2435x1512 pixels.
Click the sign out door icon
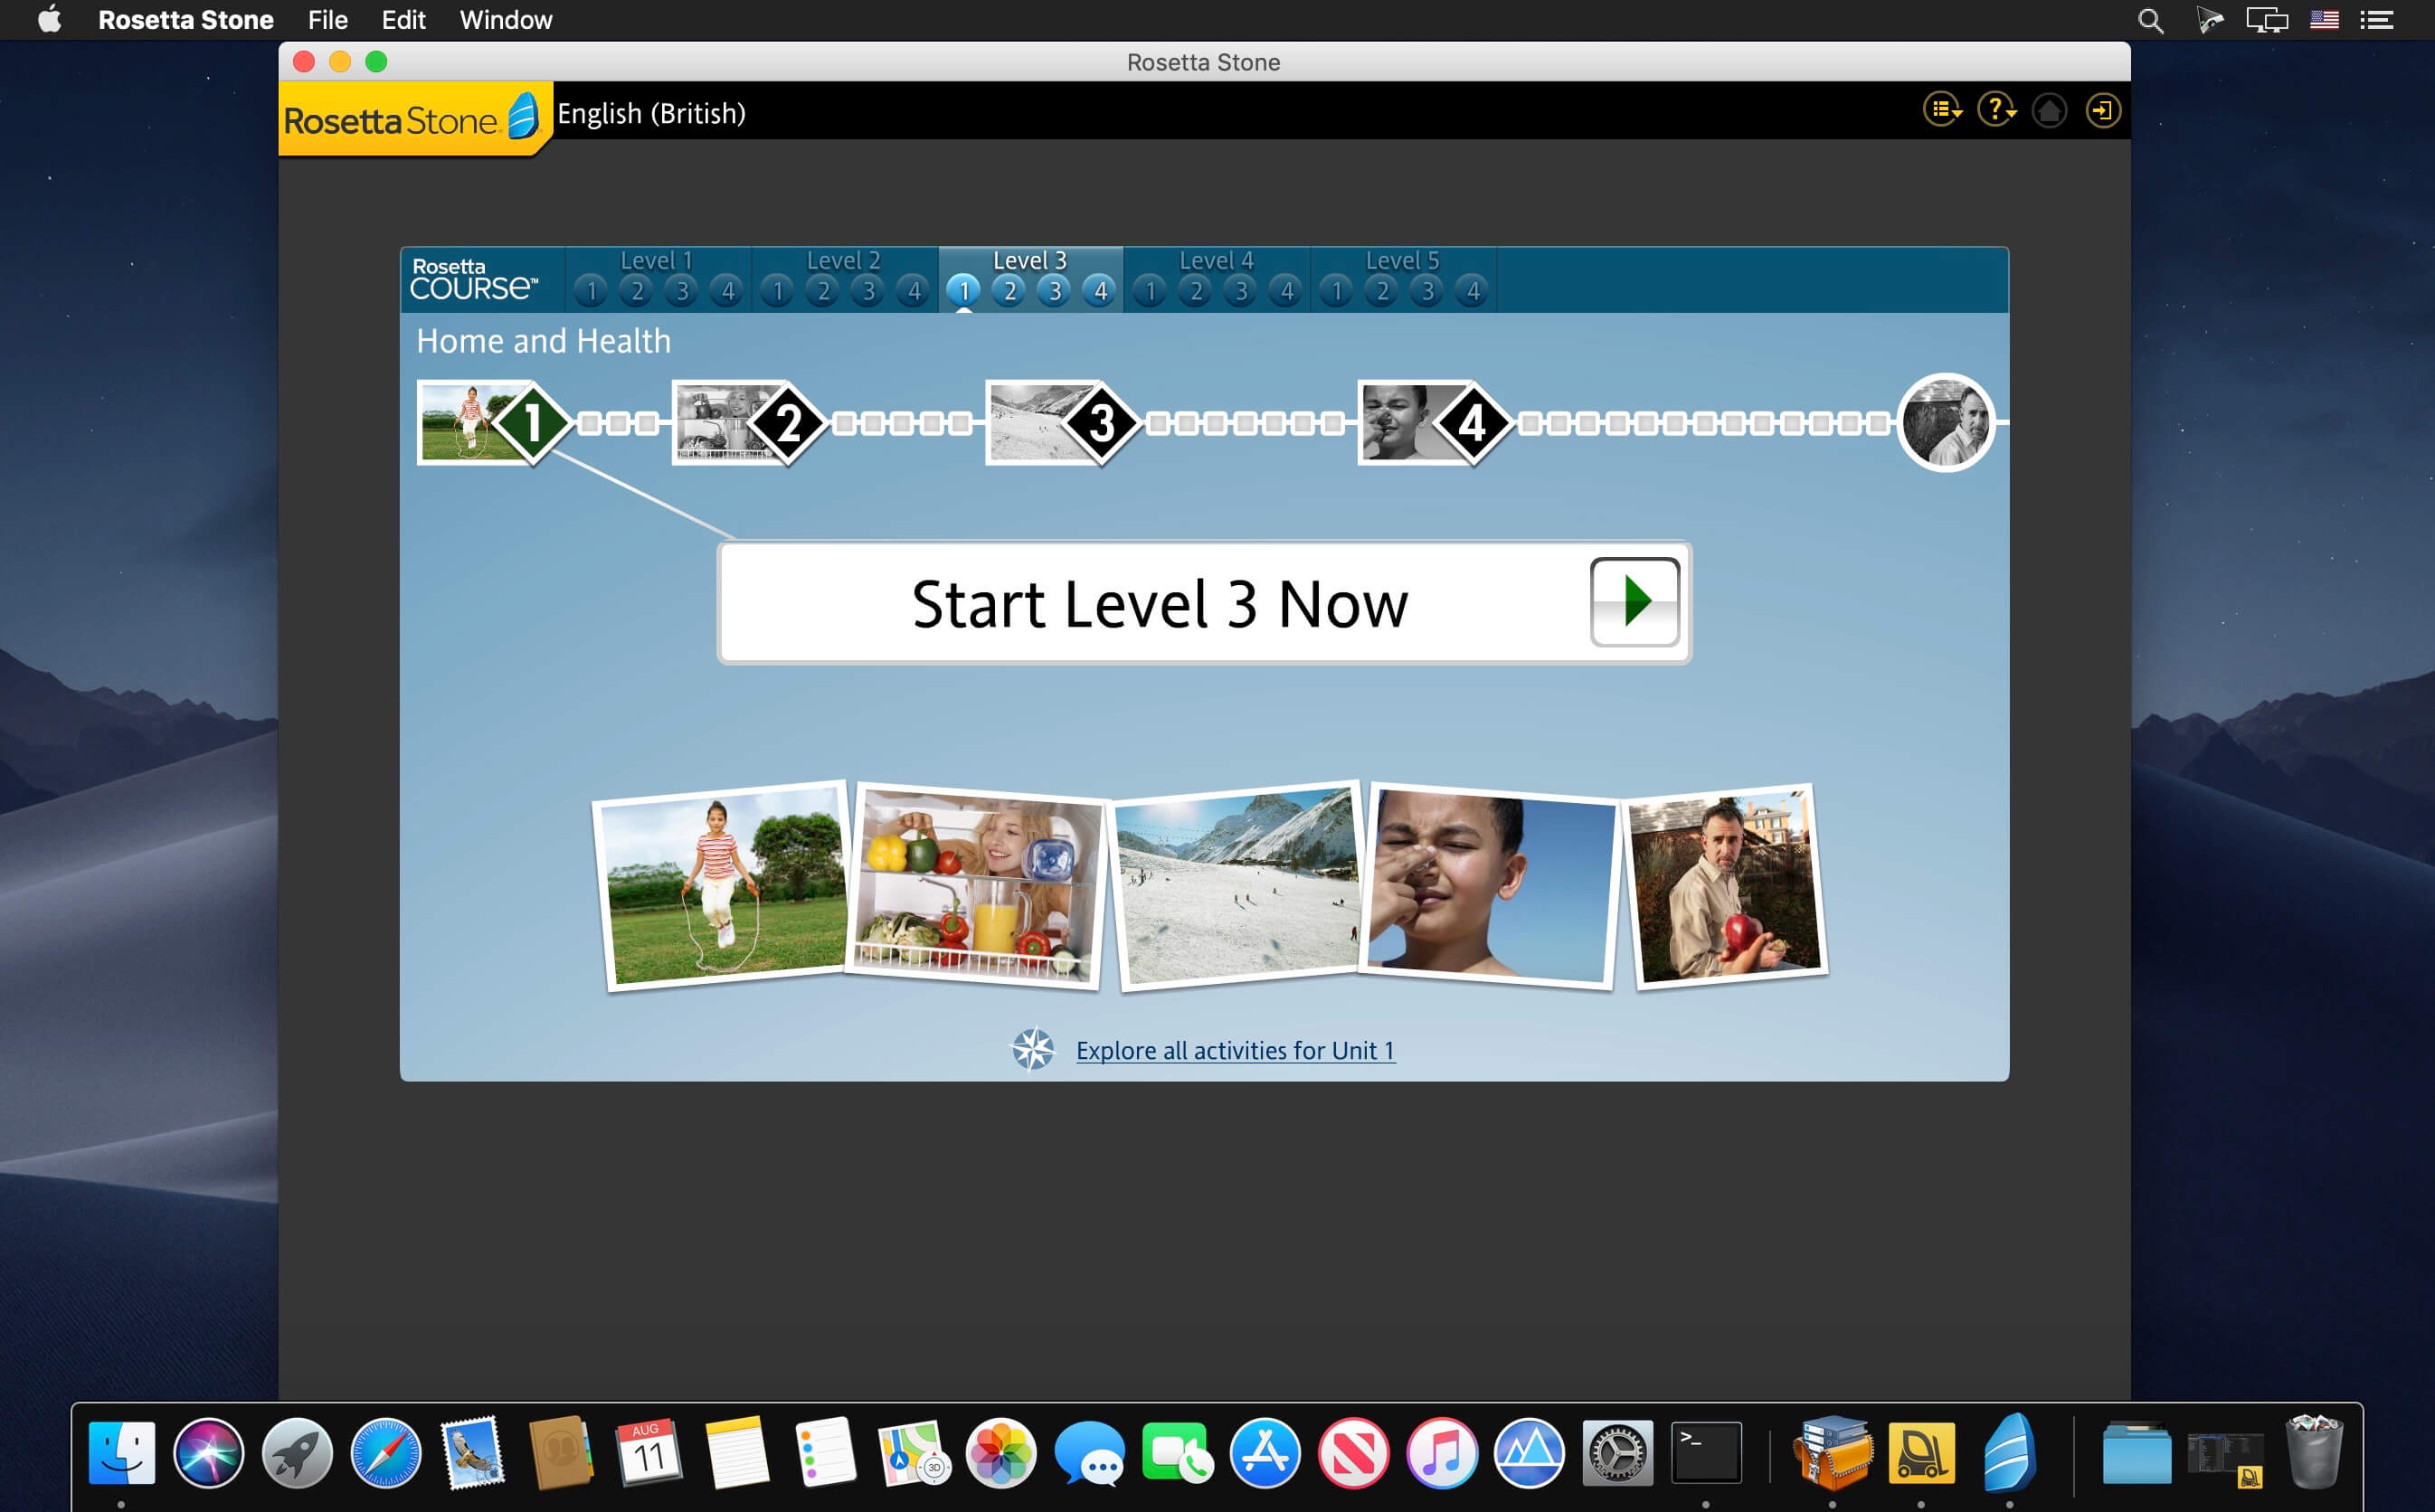[x=2102, y=110]
